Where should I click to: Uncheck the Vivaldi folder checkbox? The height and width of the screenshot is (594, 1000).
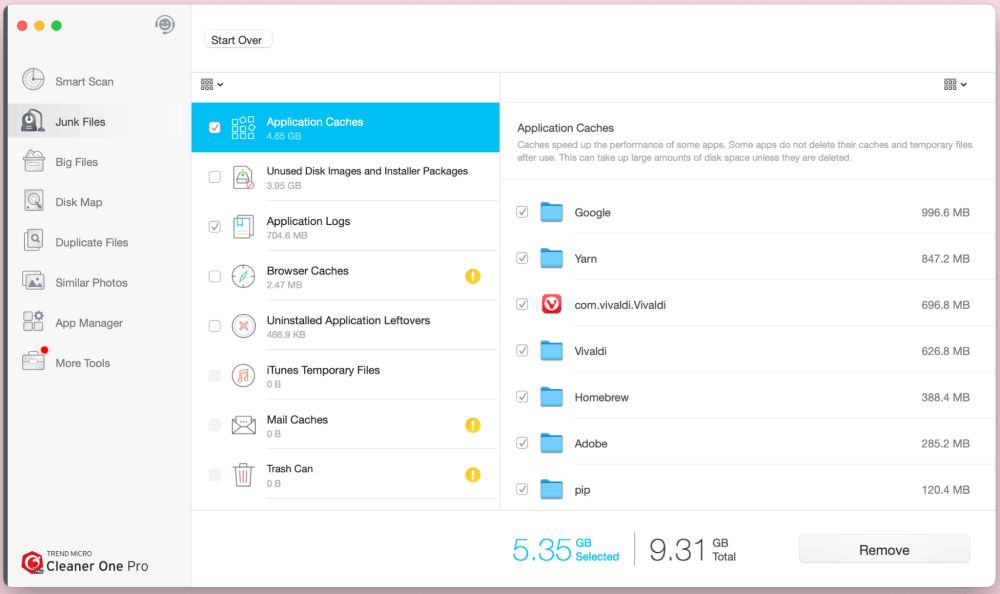pos(522,350)
